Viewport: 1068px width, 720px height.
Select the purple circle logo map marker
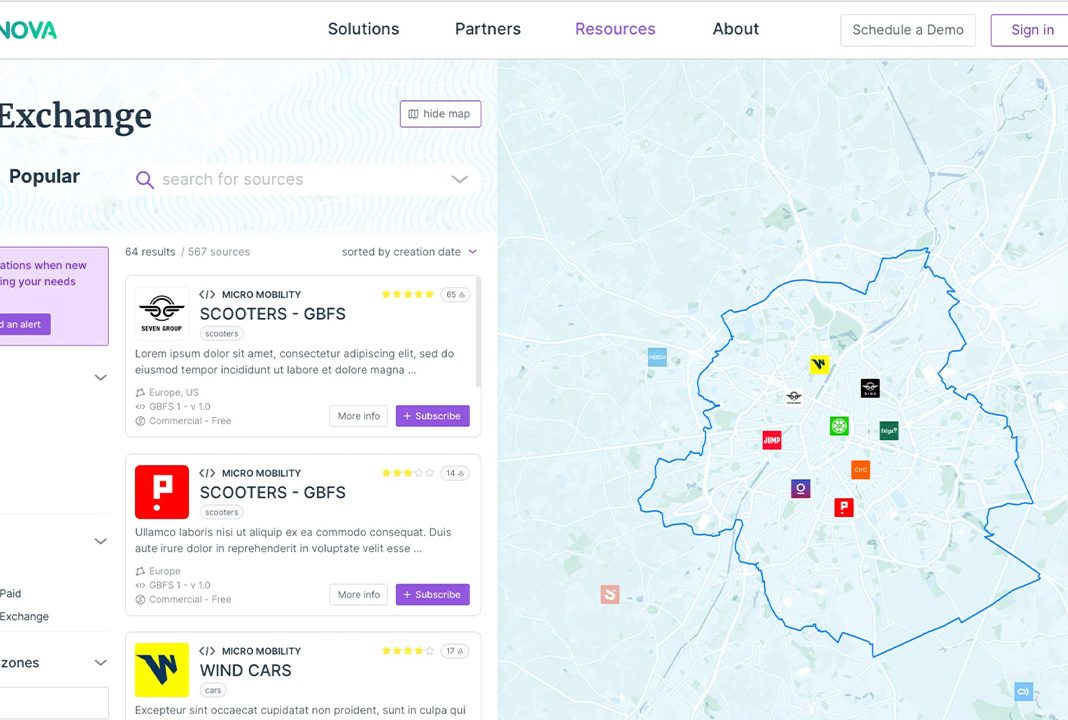click(x=800, y=488)
